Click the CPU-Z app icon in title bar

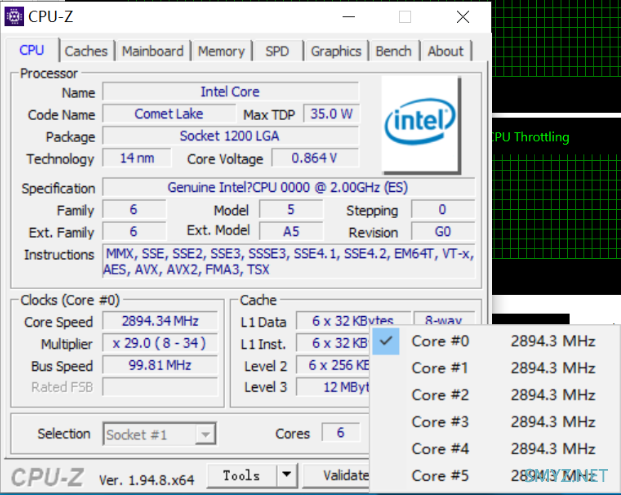point(14,17)
